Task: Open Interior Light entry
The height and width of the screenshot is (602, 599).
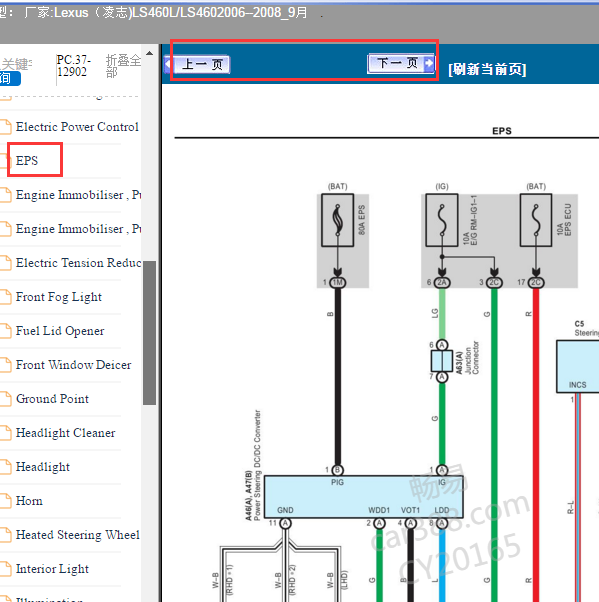Action: pyautogui.click(x=52, y=569)
